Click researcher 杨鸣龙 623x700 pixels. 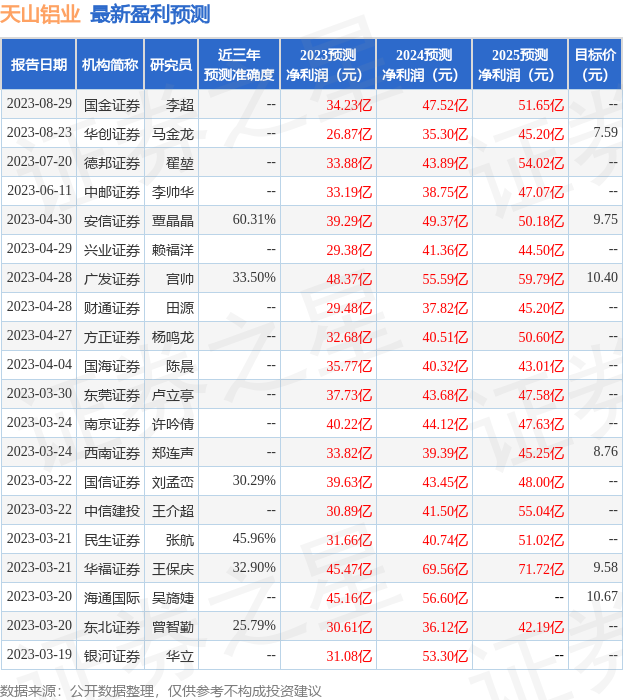(x=173, y=337)
